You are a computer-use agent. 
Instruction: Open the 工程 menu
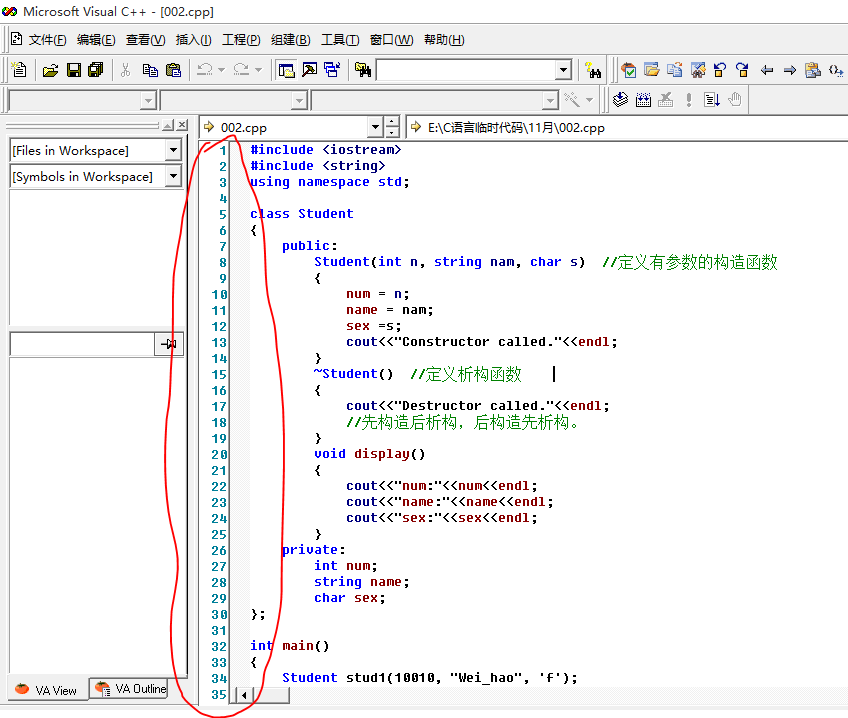coord(240,39)
